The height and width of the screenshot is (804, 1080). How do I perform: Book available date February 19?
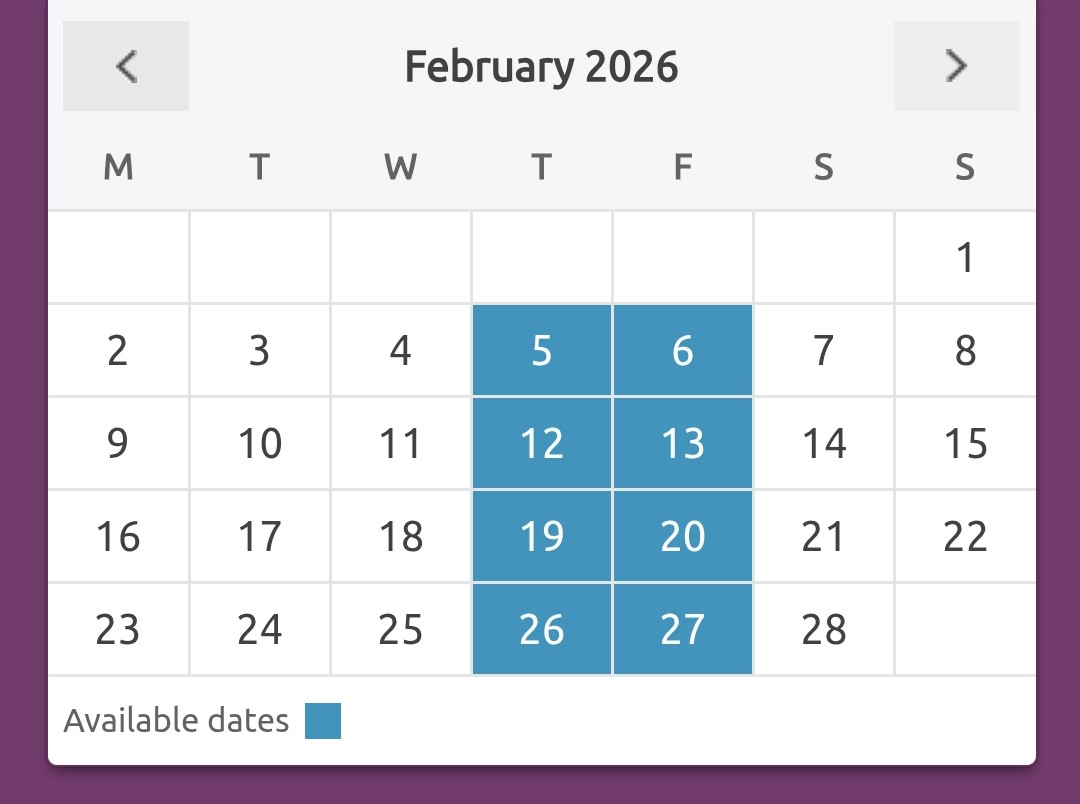pyautogui.click(x=542, y=537)
